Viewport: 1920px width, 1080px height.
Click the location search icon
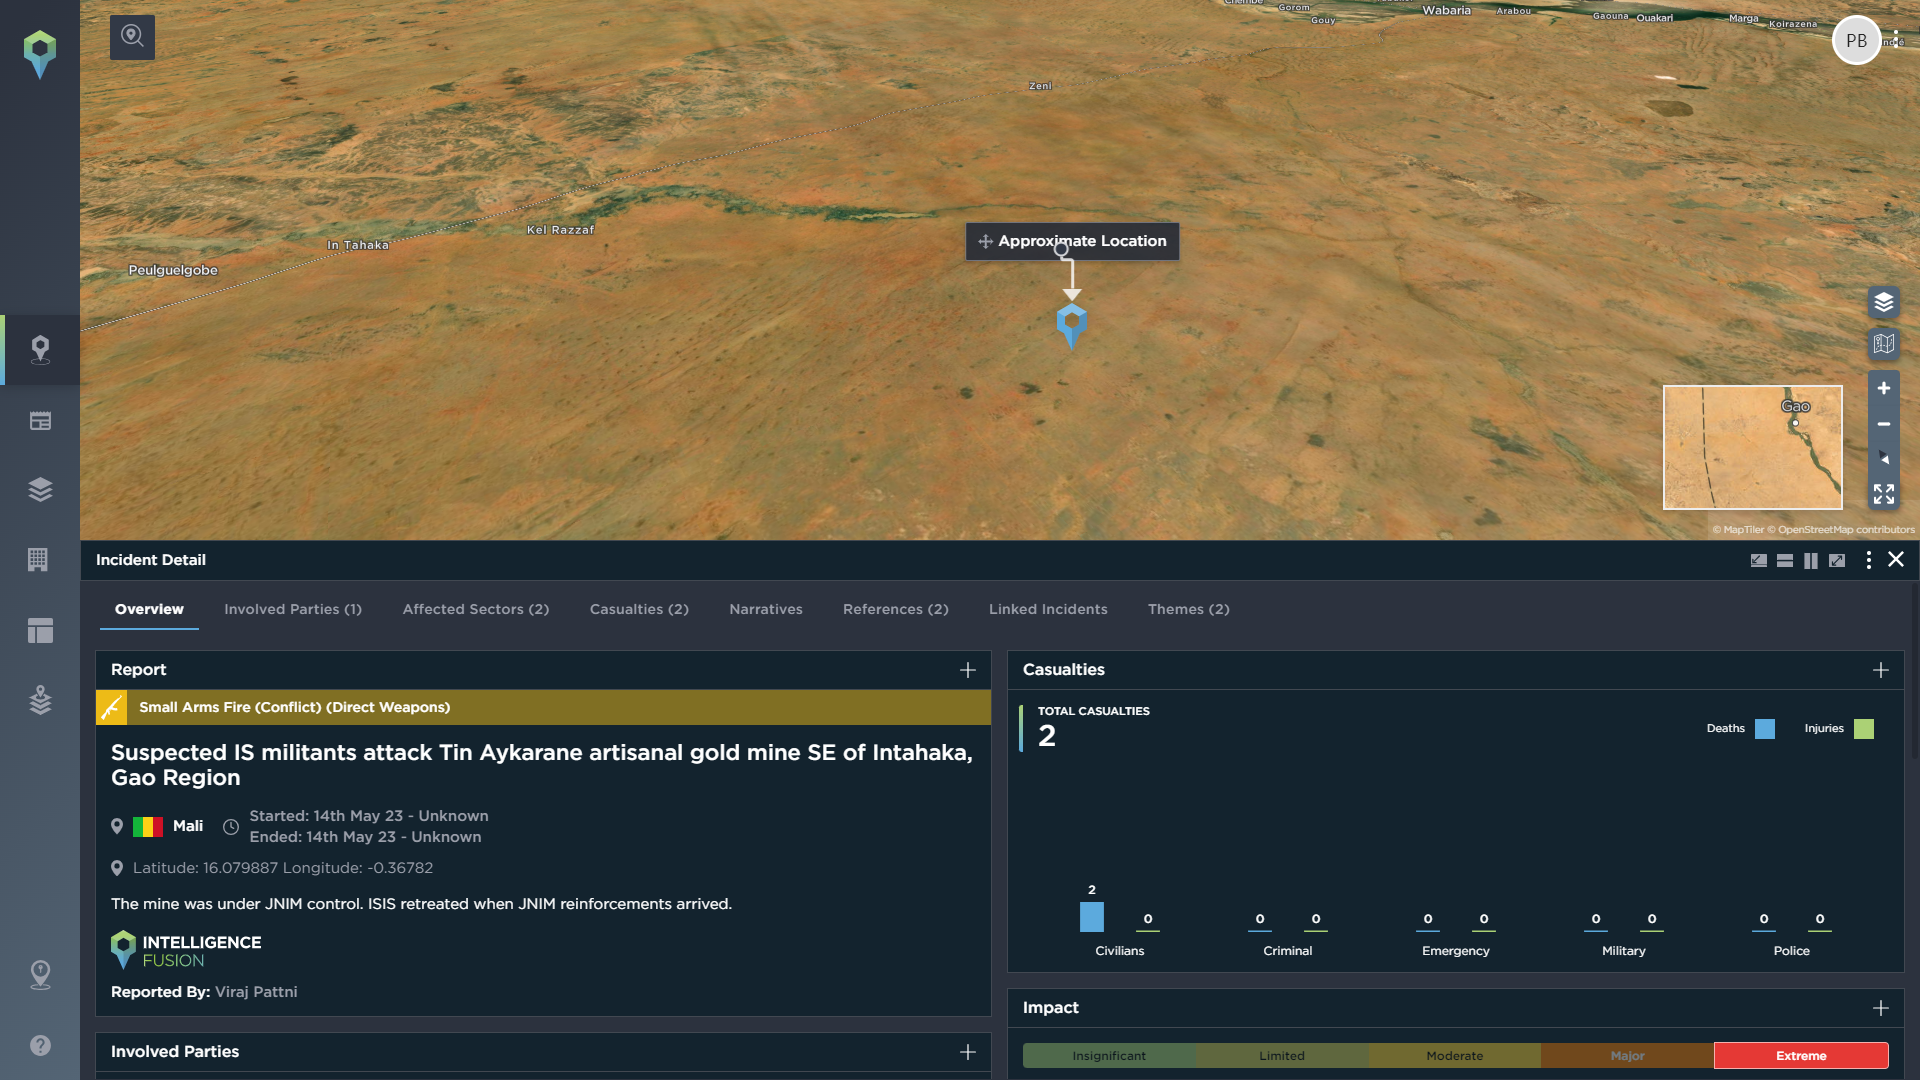[x=132, y=36]
